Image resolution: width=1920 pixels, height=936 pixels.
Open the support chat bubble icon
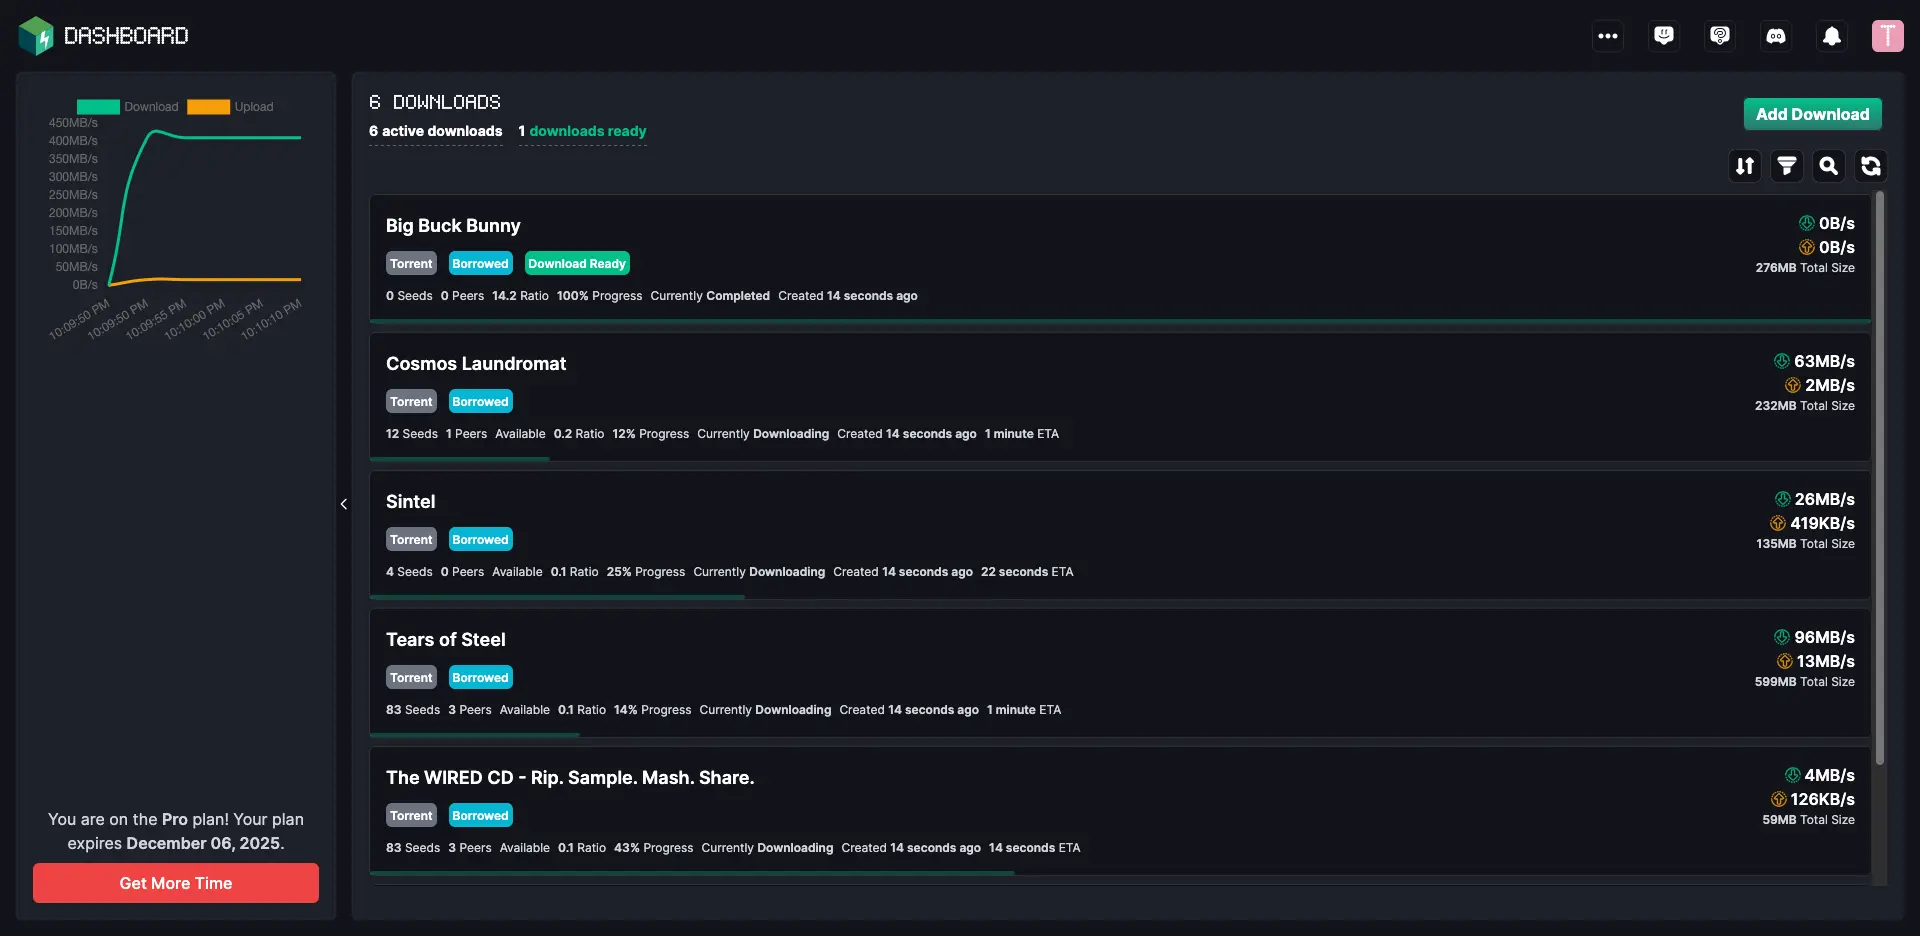click(x=1720, y=36)
